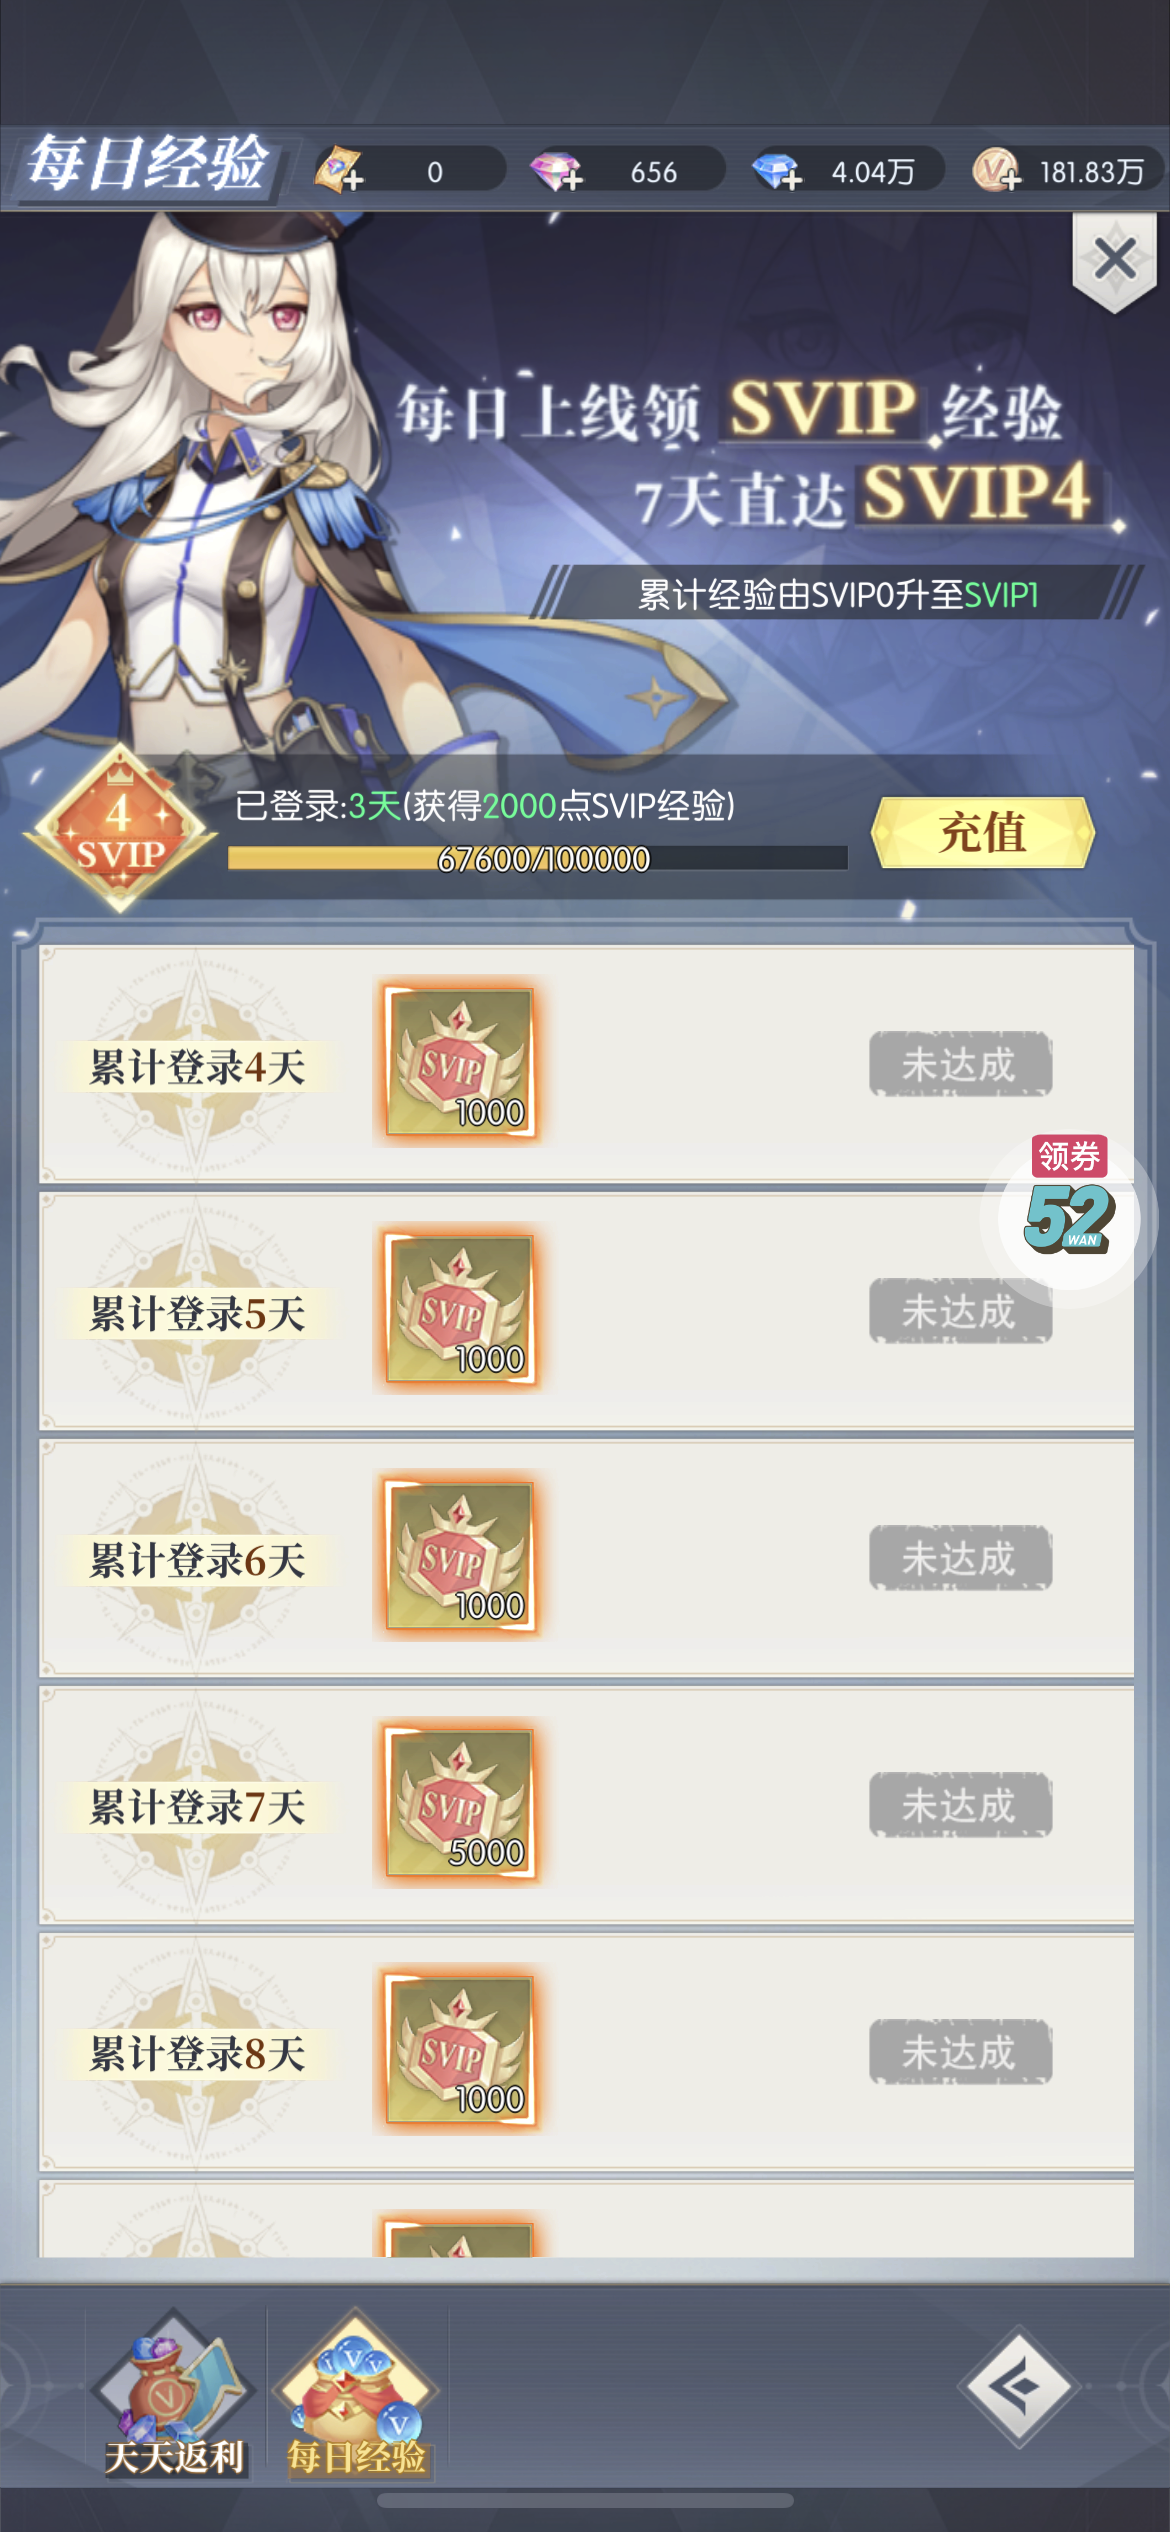Tap the 6-day login SVIP reward icon
Screen dimensions: 1170x2532
(460, 1556)
